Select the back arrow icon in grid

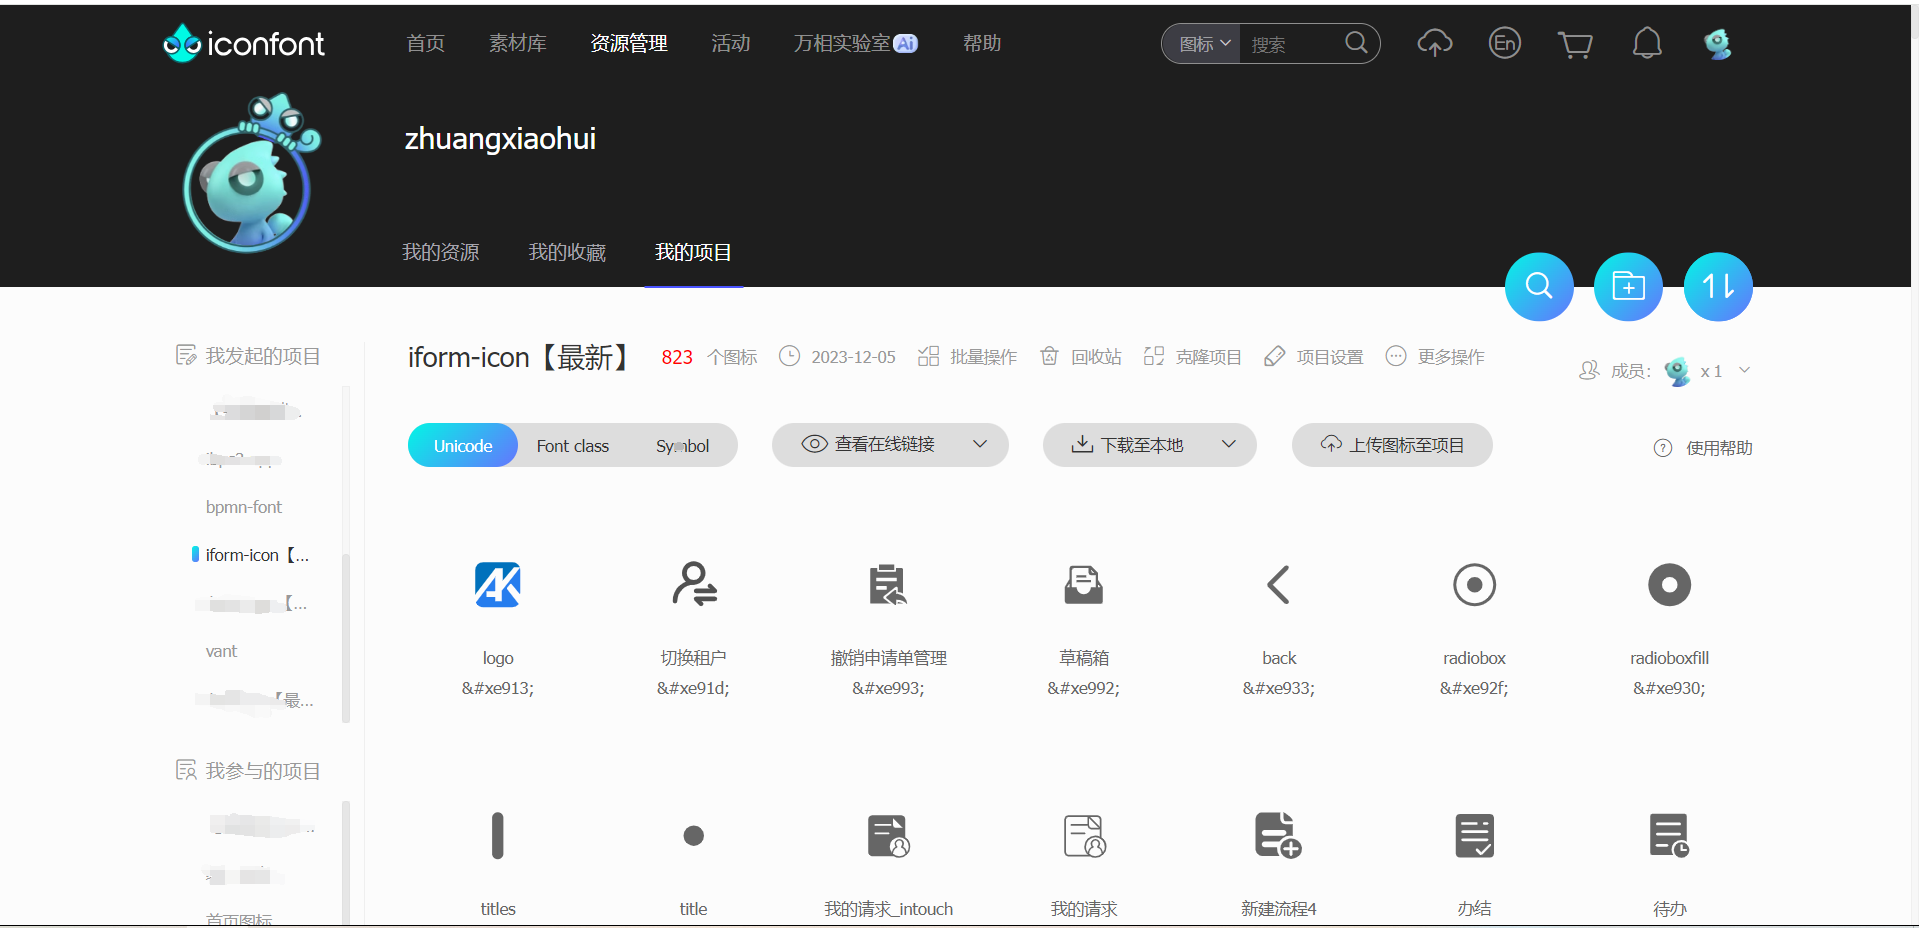pos(1278,585)
